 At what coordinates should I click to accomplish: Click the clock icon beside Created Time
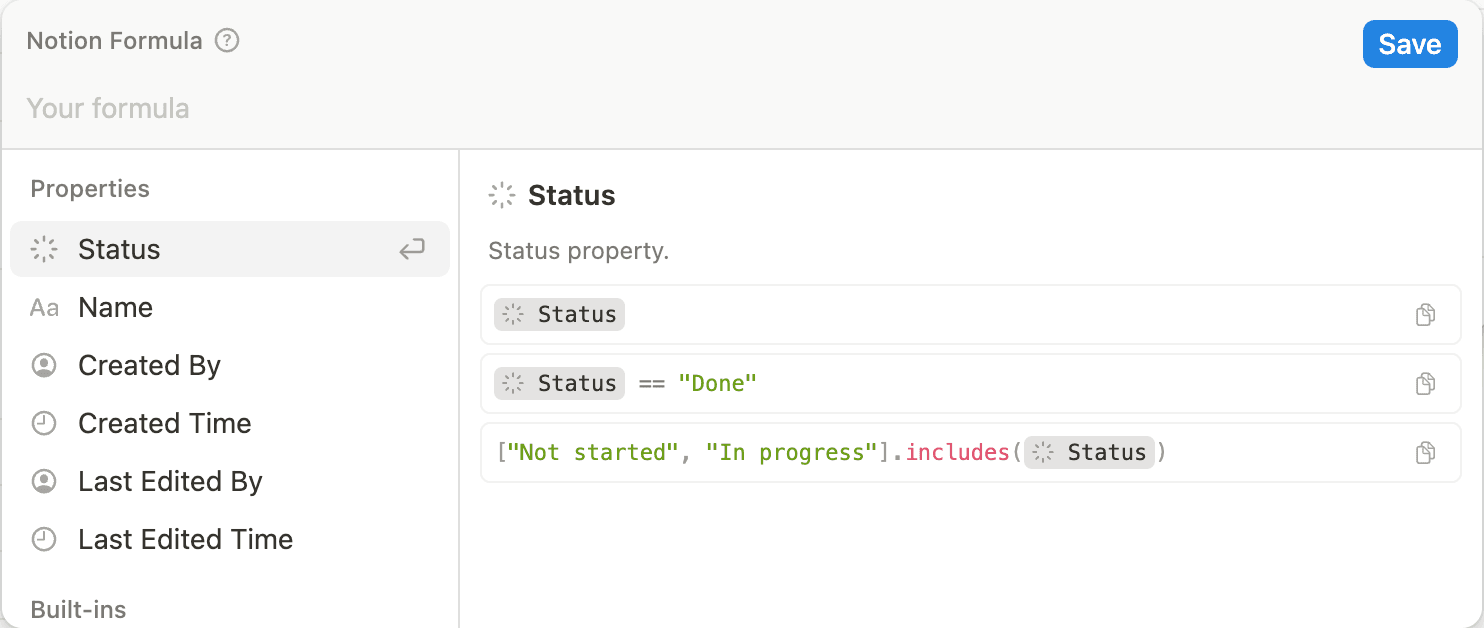44,424
